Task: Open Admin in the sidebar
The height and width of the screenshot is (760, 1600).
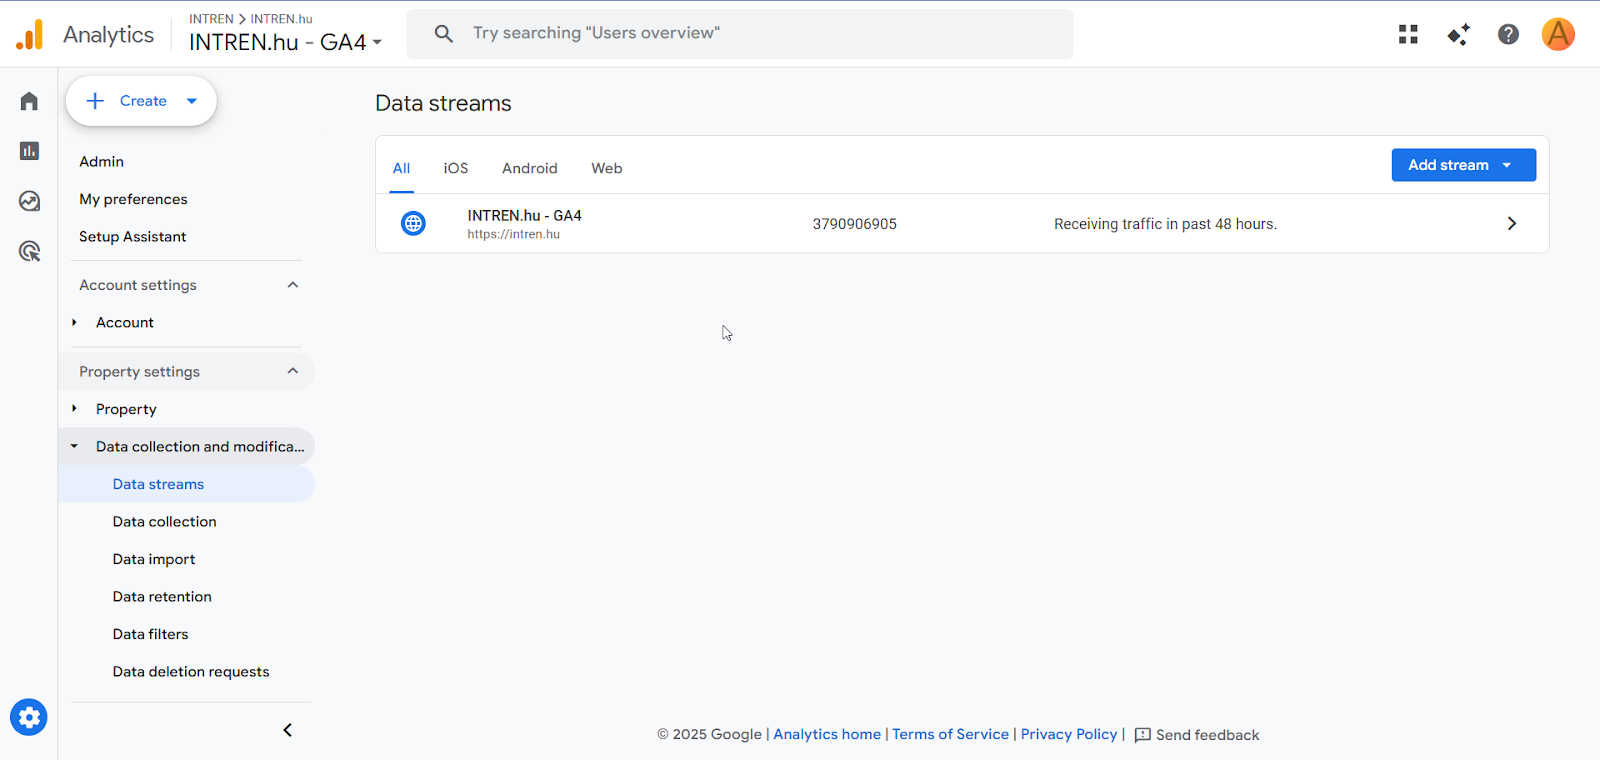Action: 101,162
